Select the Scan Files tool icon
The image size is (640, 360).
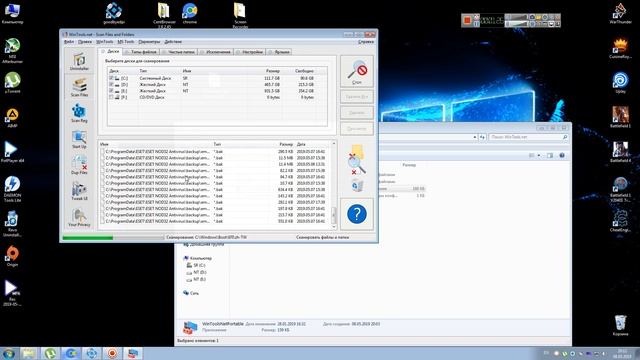point(79,87)
